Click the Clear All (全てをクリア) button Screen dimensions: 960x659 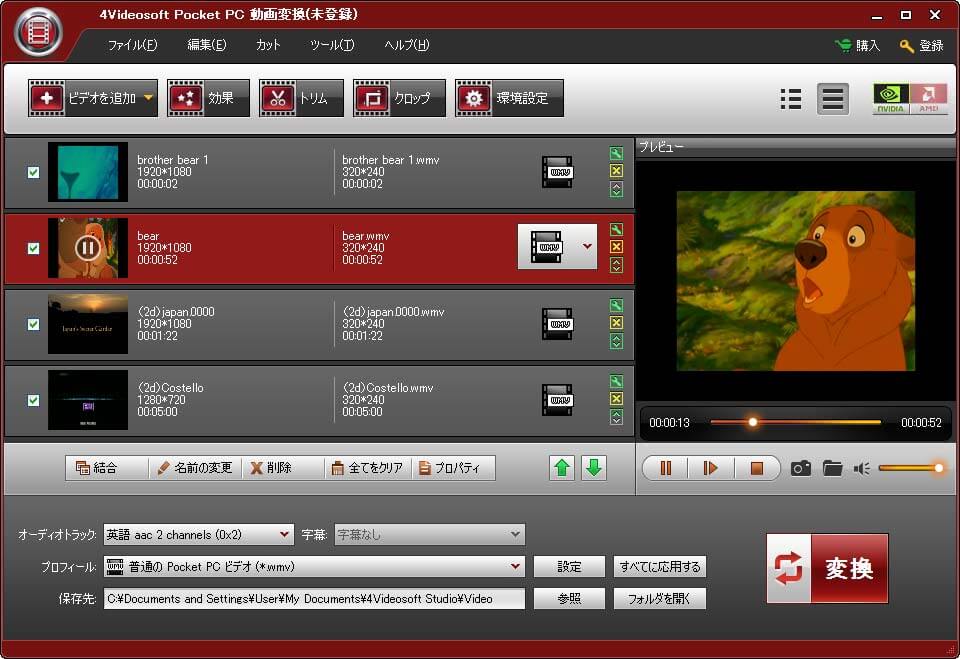click(x=367, y=468)
